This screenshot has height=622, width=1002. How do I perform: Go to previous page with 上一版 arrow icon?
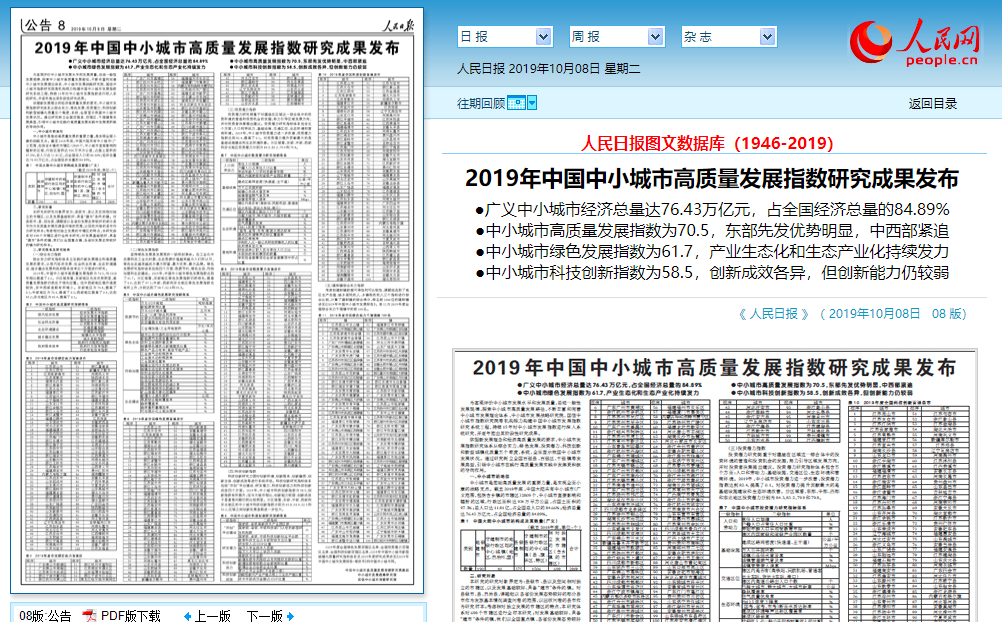pos(187,616)
